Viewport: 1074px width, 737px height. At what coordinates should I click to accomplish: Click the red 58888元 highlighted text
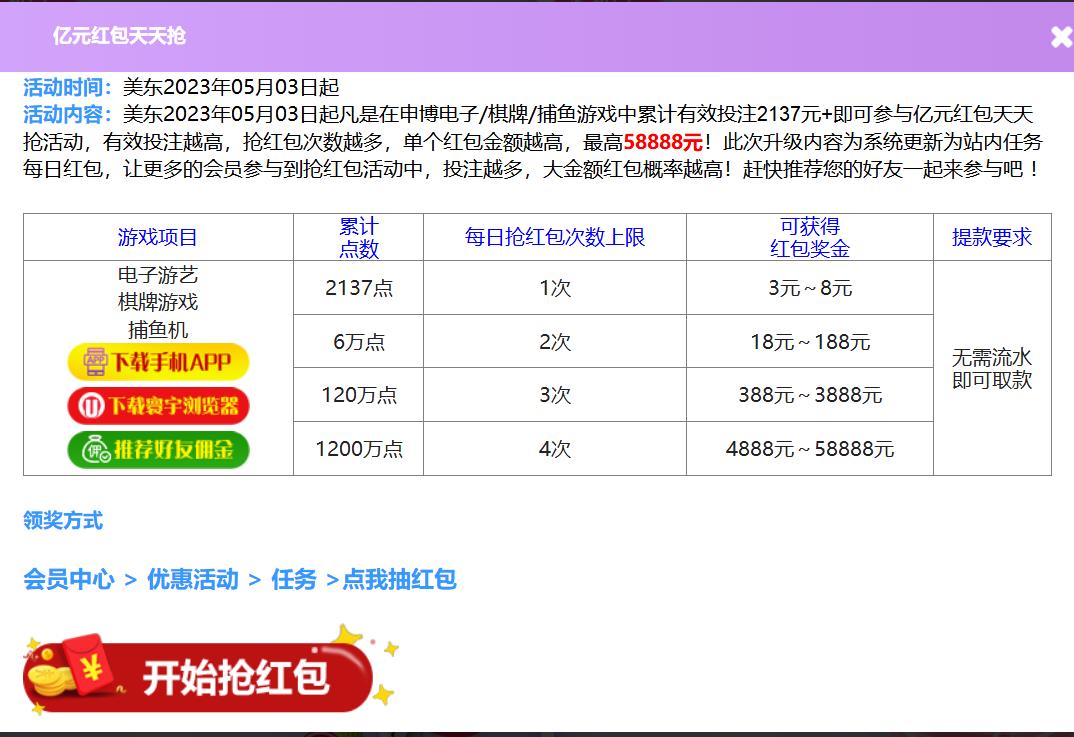click(x=663, y=141)
